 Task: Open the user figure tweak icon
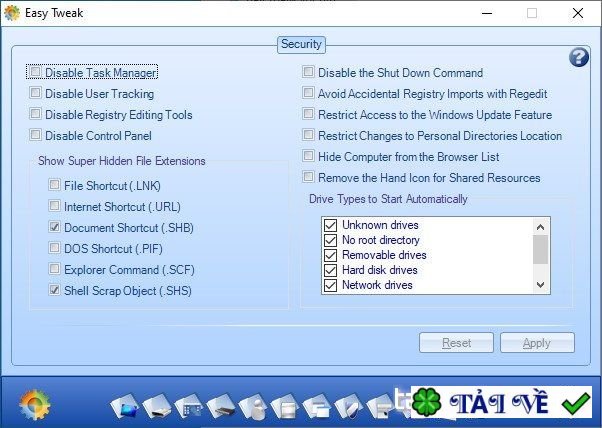tap(254, 406)
